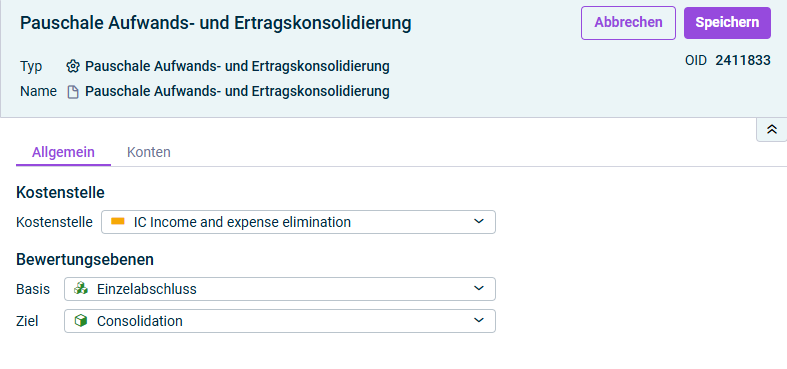Click the Consolidation selection field

click(280, 321)
